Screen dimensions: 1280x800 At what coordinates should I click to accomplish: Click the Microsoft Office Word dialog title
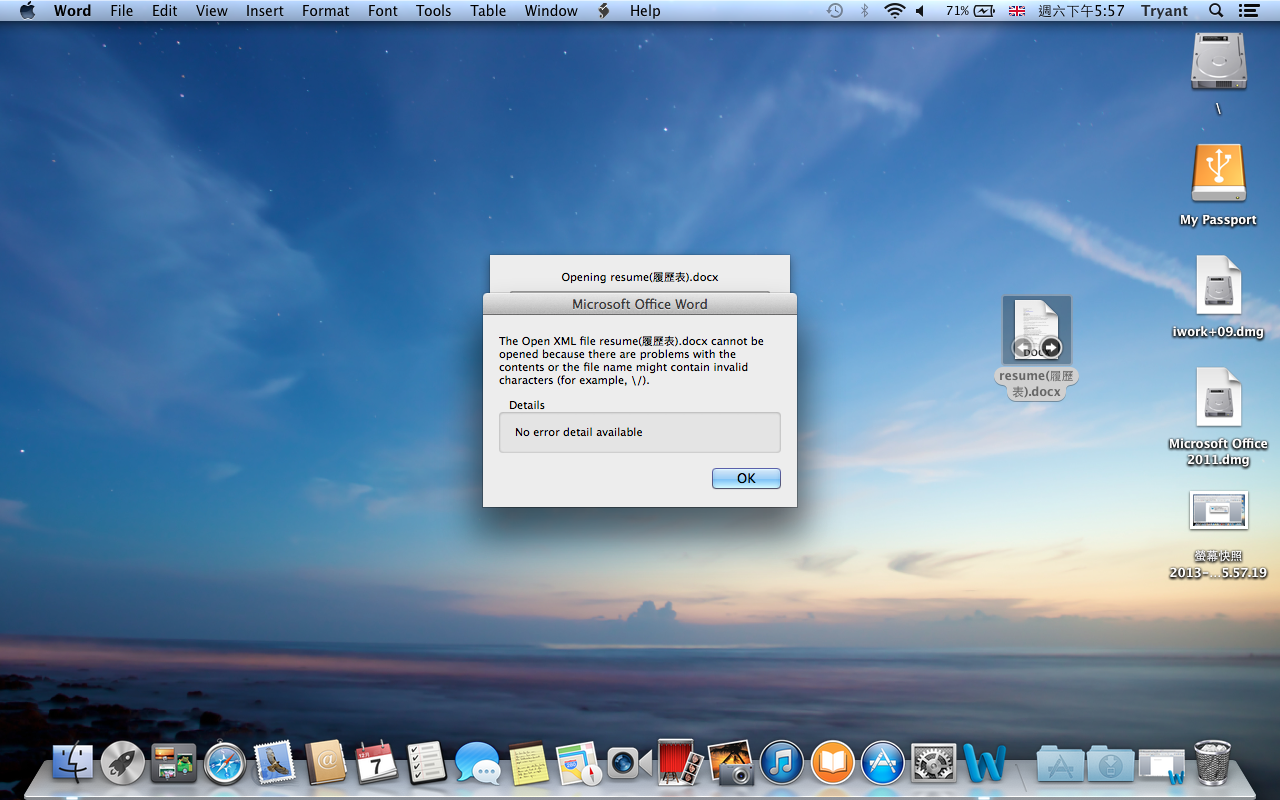coord(640,304)
